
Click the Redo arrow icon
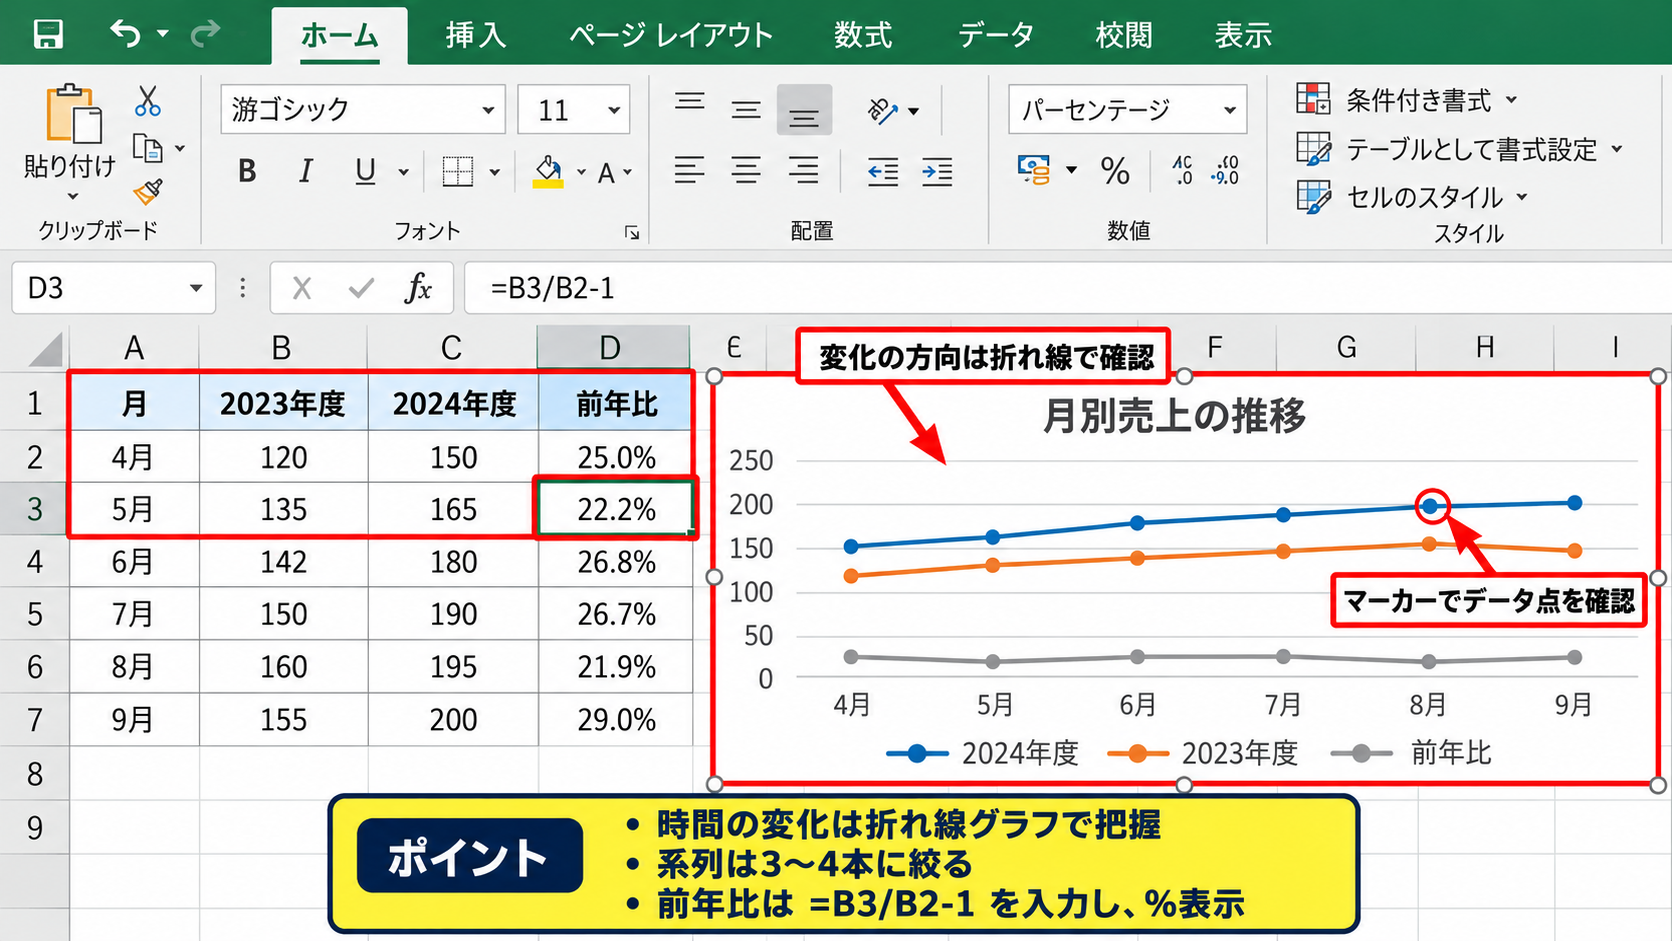coord(206,34)
